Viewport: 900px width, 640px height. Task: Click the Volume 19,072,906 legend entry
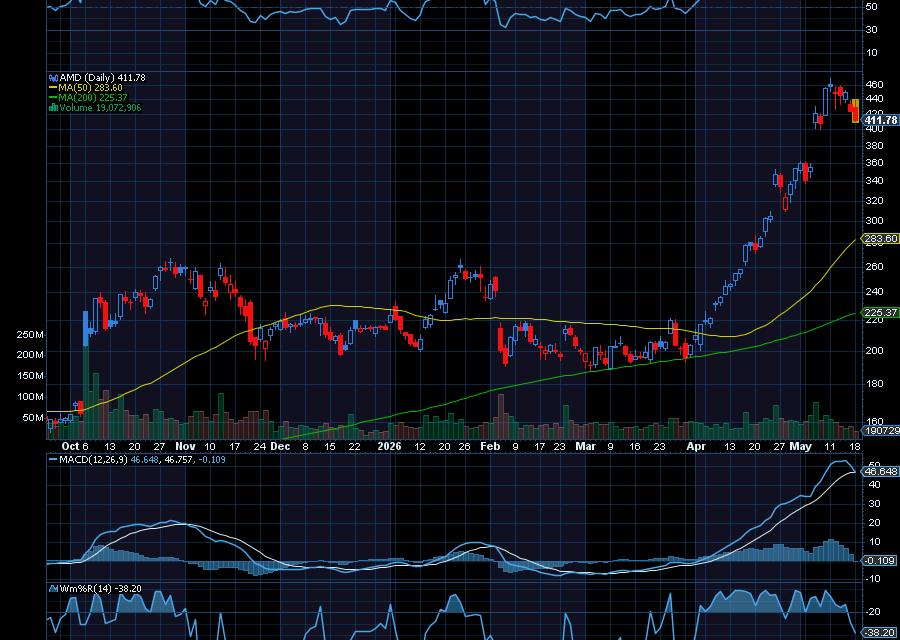coord(100,107)
